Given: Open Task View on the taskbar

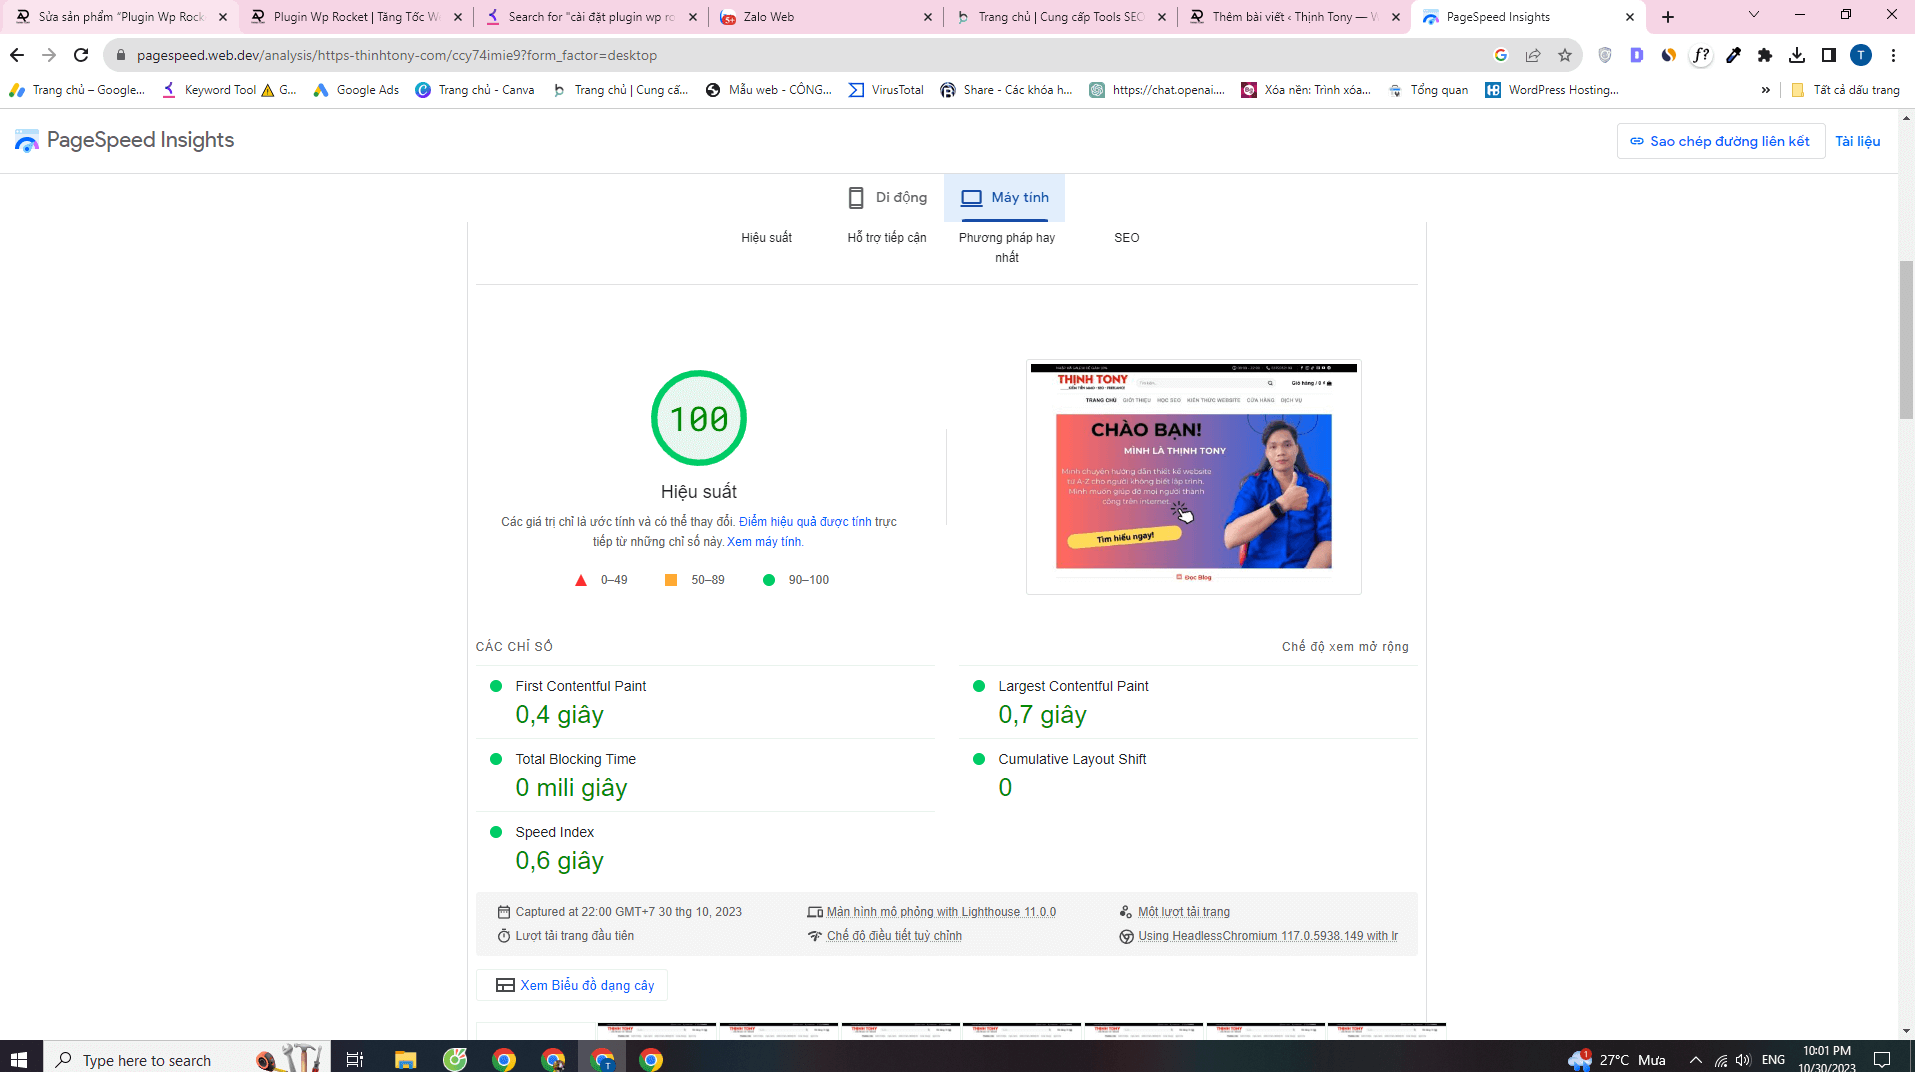Looking at the screenshot, I should pos(355,1059).
